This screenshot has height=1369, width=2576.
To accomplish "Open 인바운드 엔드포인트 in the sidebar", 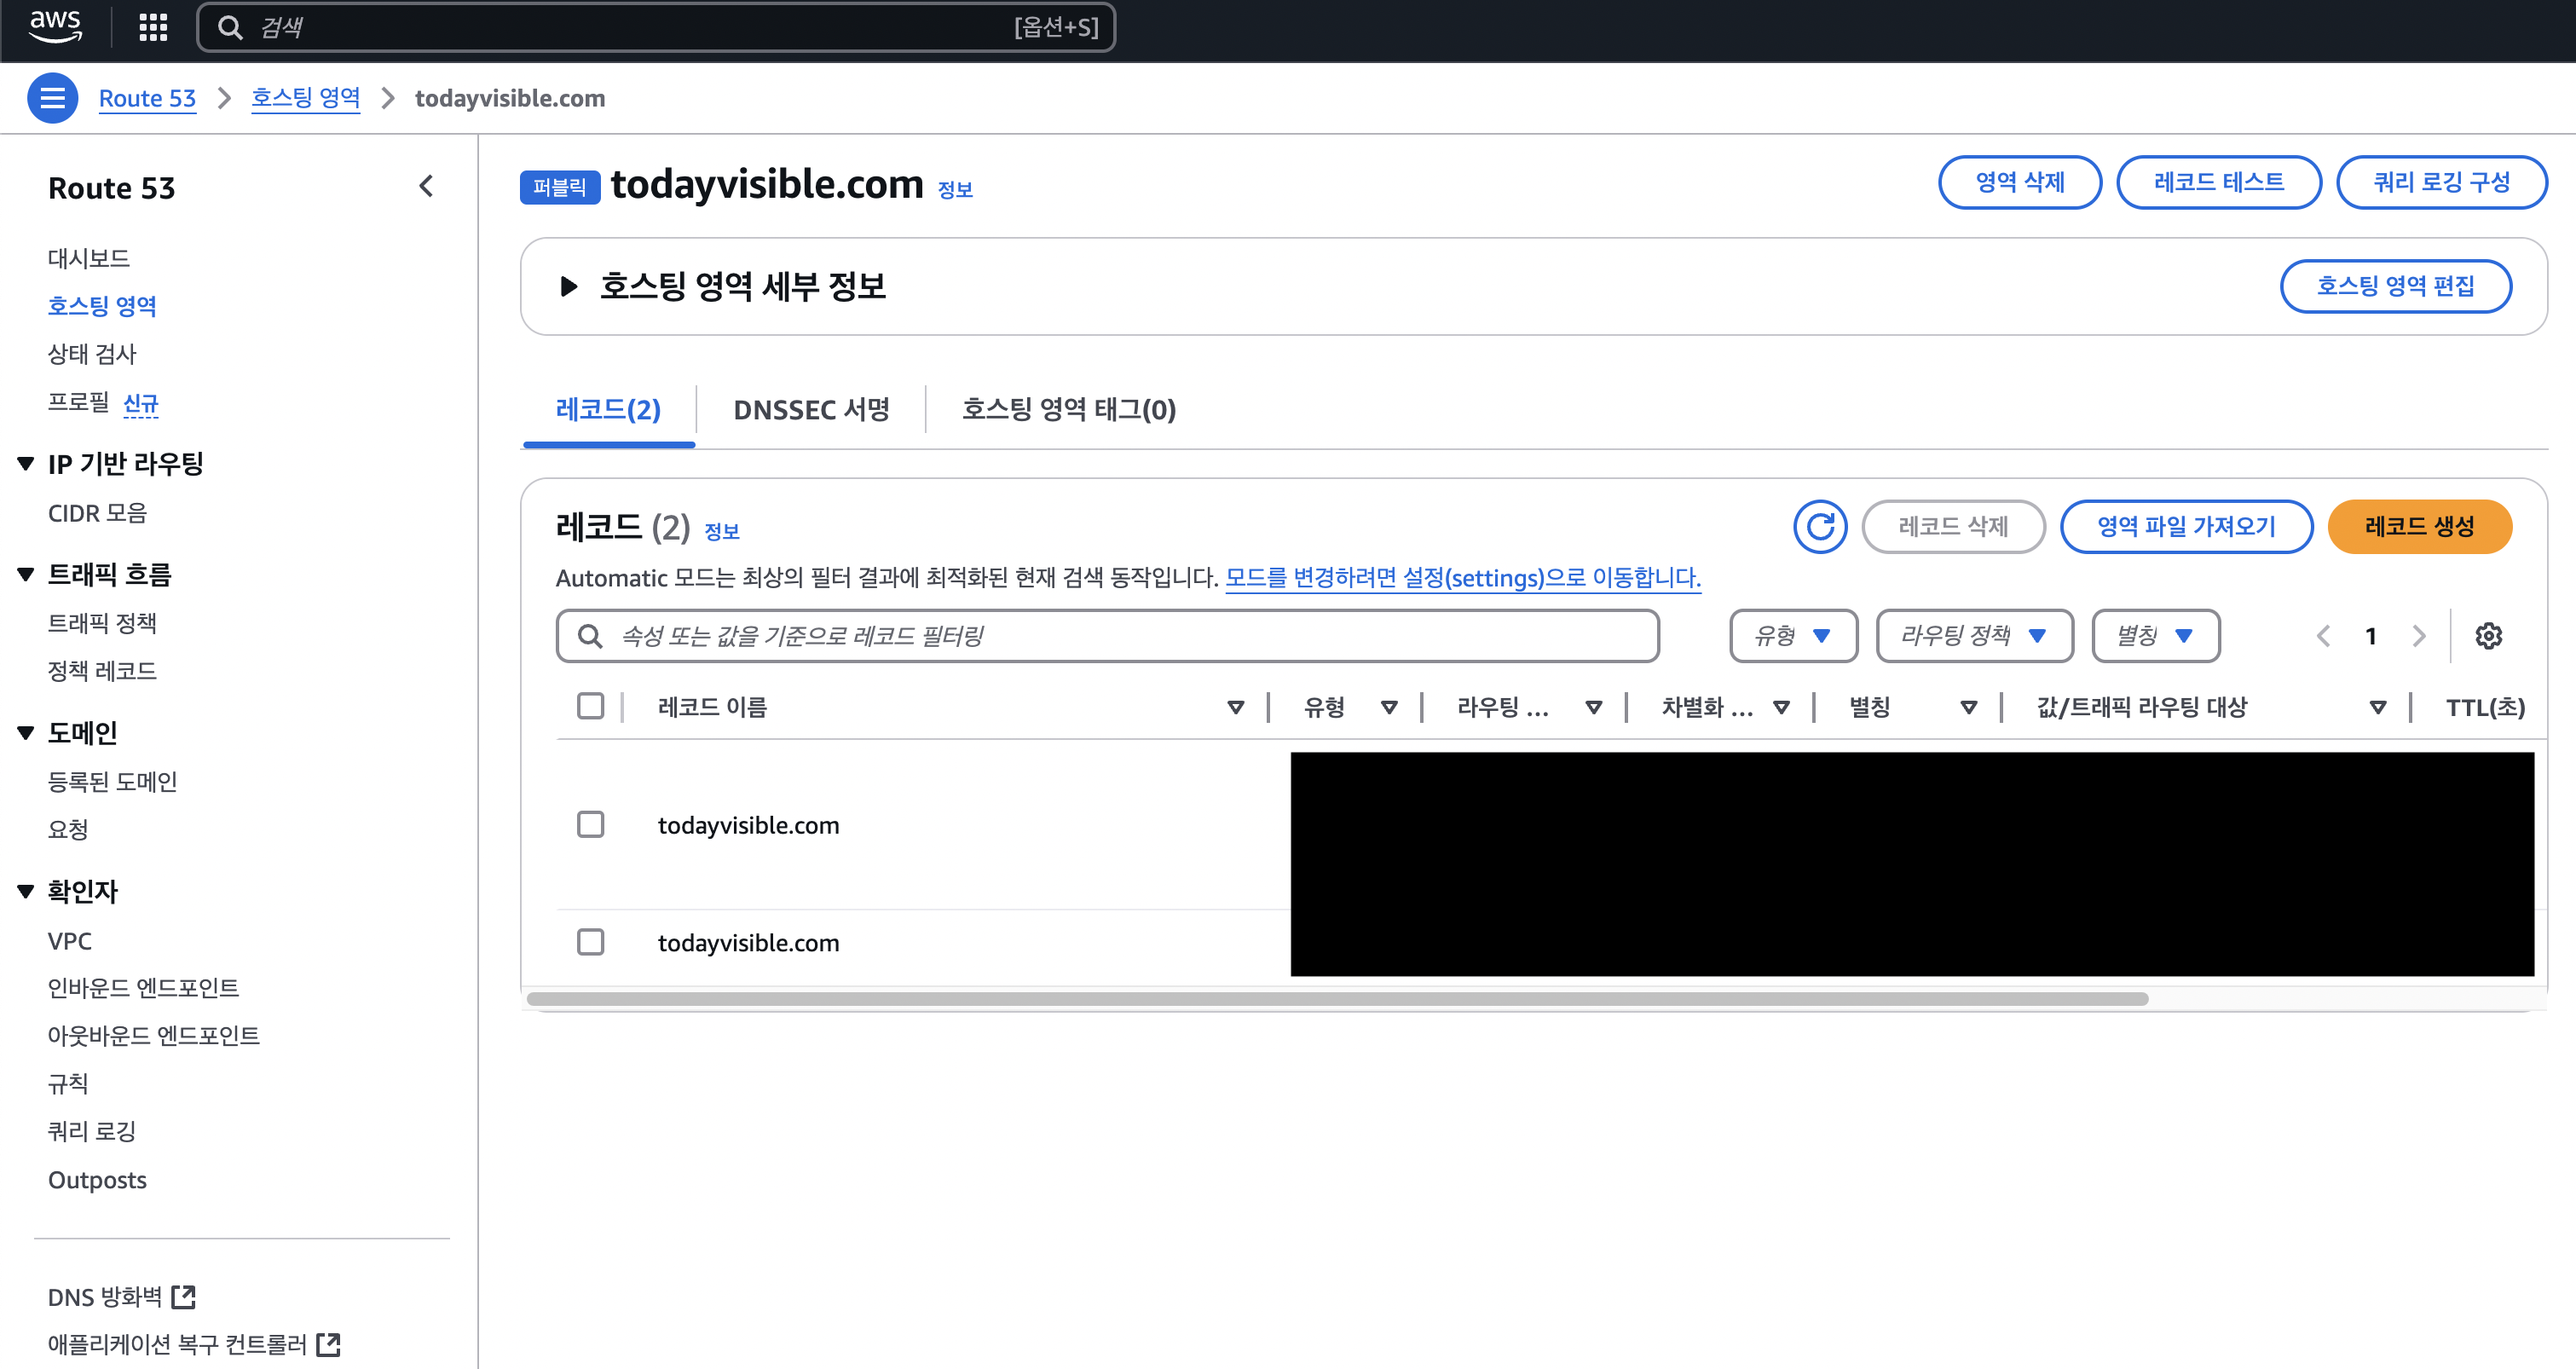I will tap(143, 988).
